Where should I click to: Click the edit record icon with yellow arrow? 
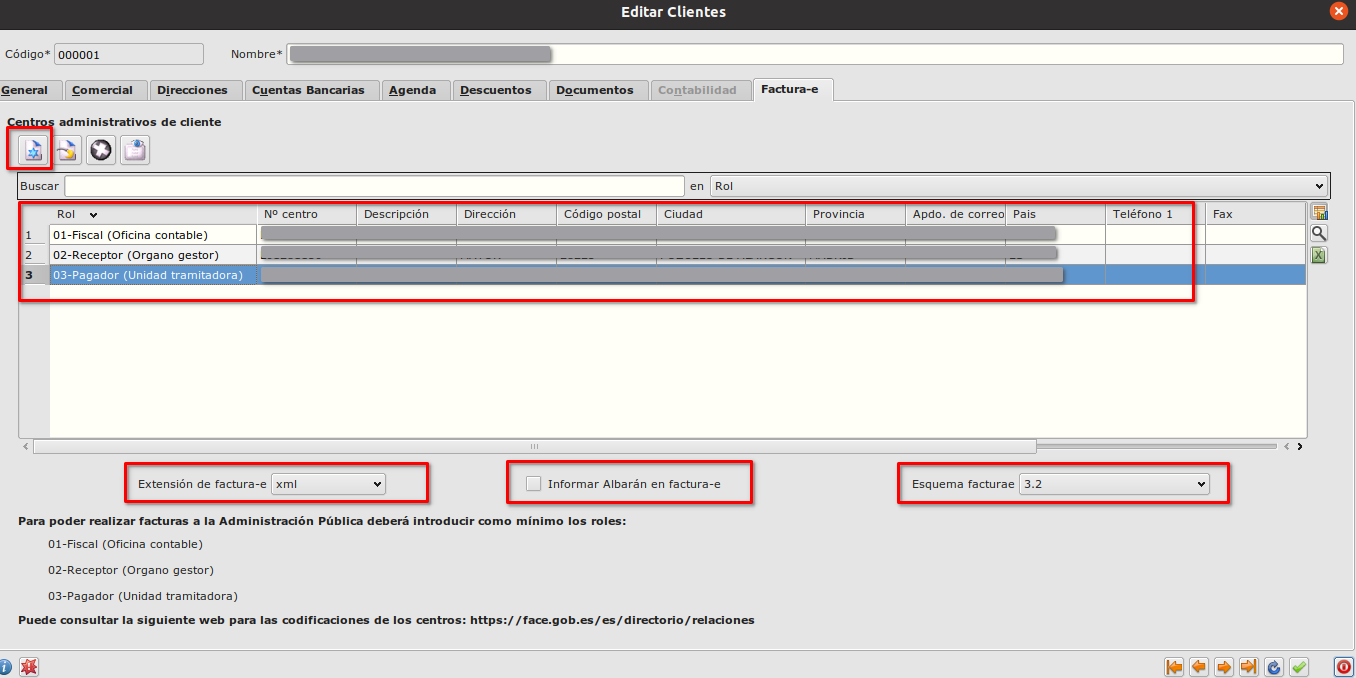point(67,150)
